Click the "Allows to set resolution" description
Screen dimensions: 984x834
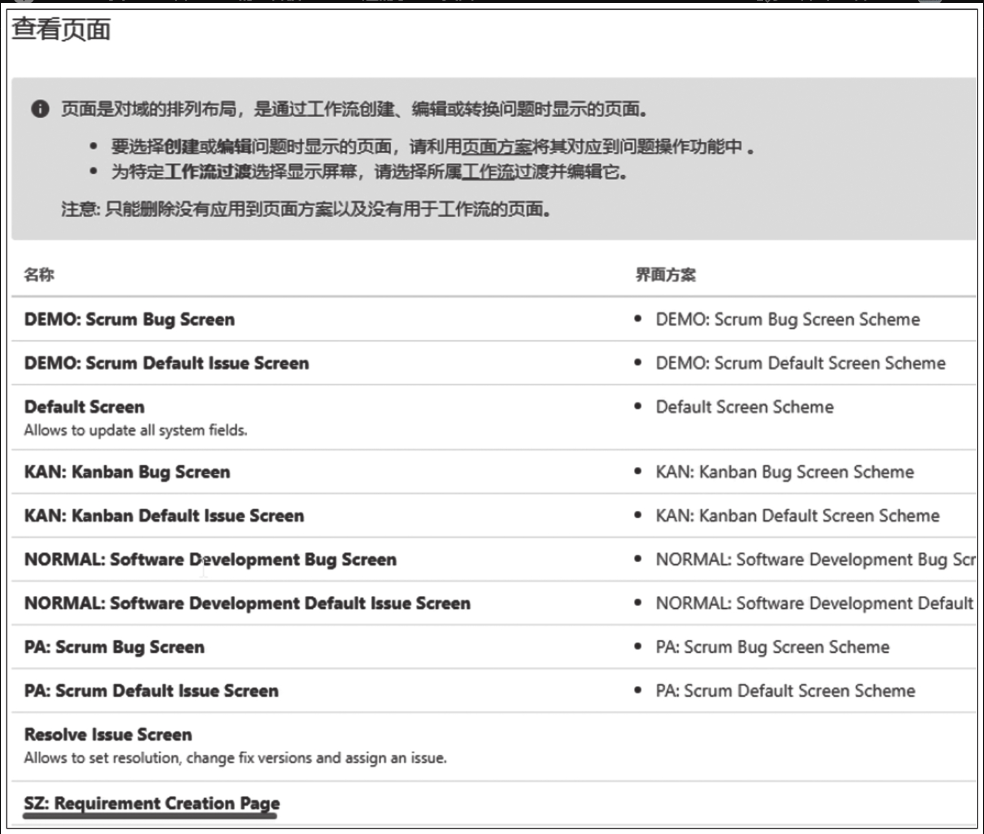click(235, 758)
